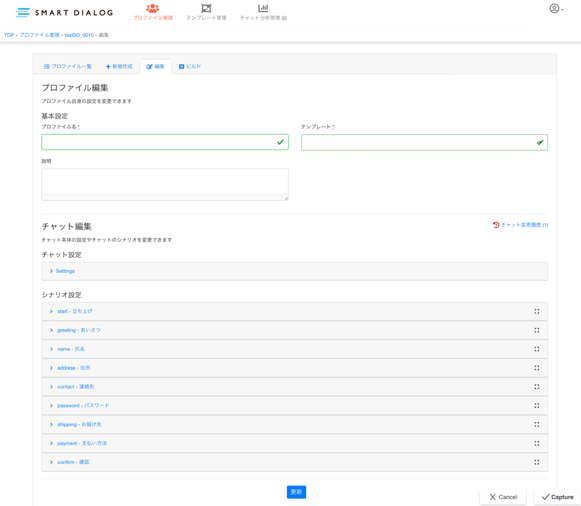Click the fullscreen icon on the start scenario row
Screen dimensions: 581x506
click(x=537, y=312)
